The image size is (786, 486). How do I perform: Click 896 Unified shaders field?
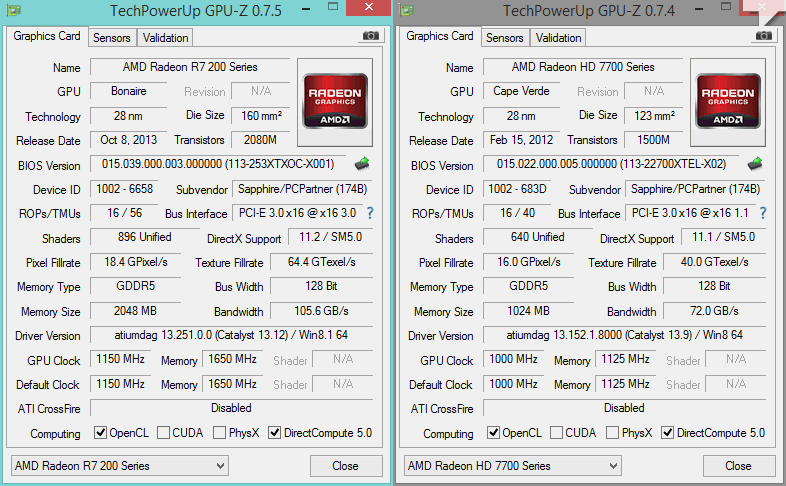[145, 237]
